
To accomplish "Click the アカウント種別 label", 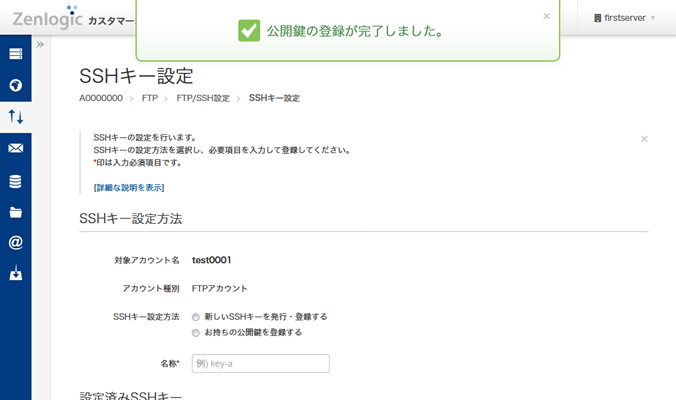I will pos(150,288).
